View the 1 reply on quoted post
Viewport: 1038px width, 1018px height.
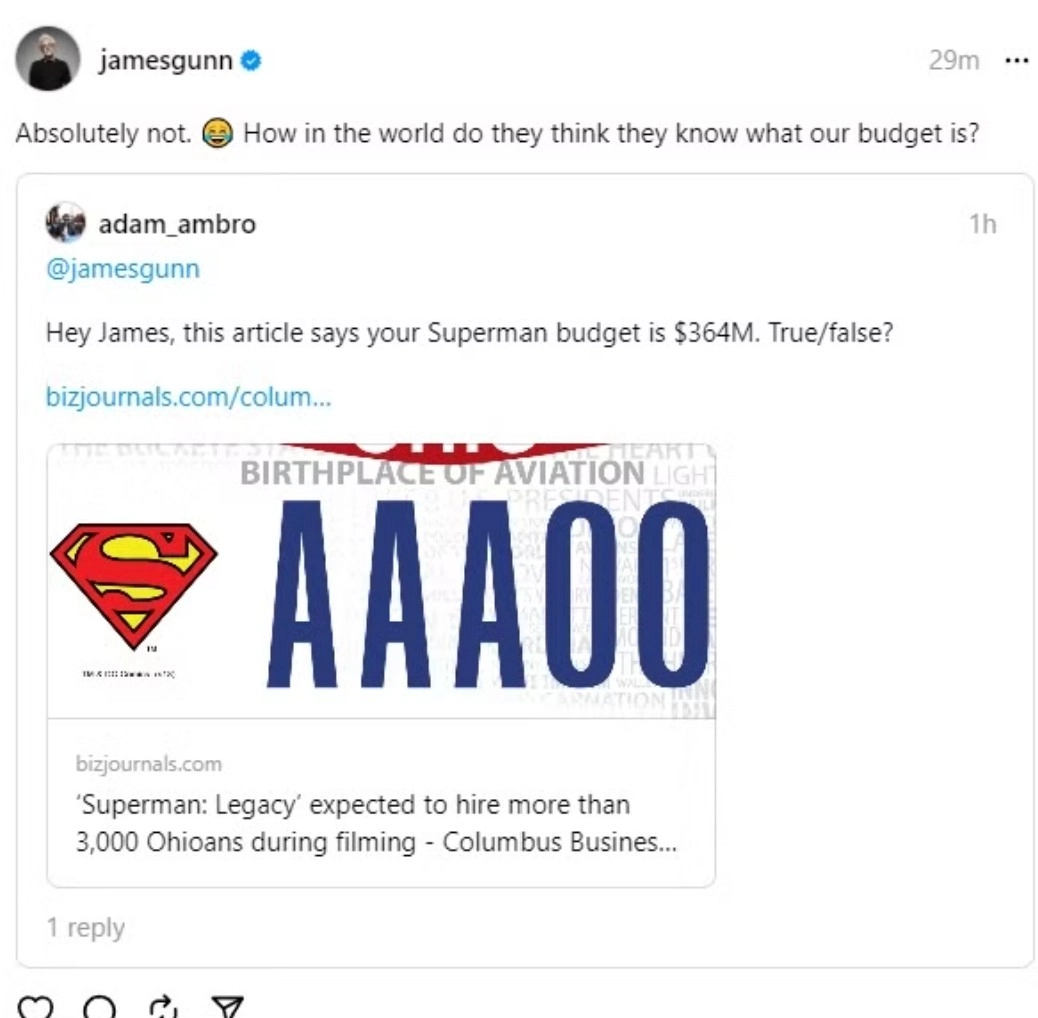pos(85,928)
